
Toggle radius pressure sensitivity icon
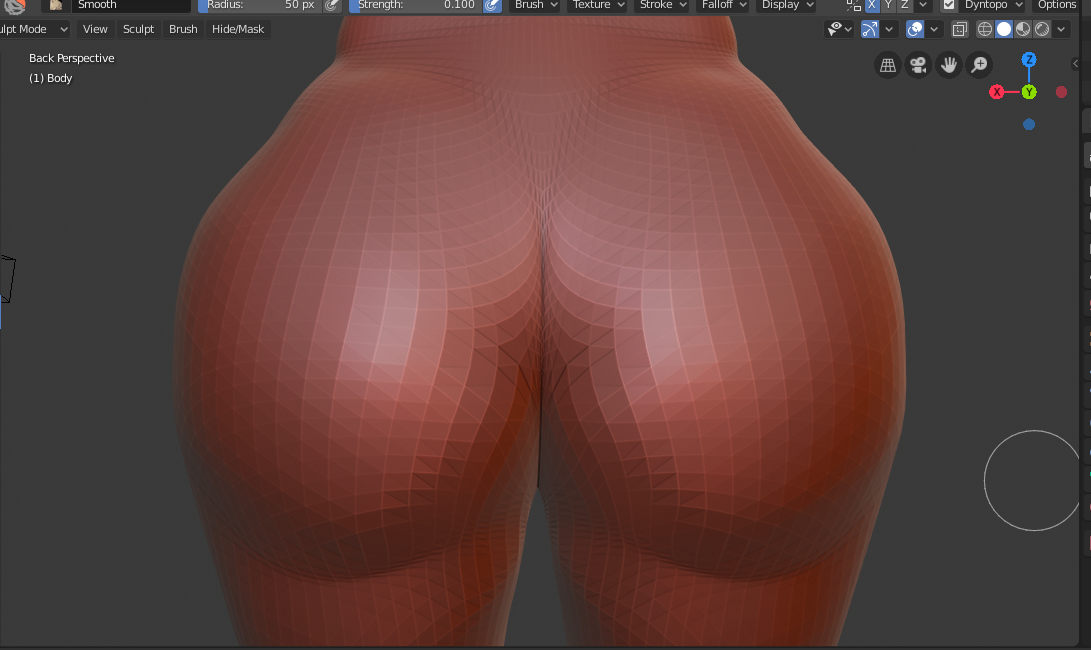[332, 5]
